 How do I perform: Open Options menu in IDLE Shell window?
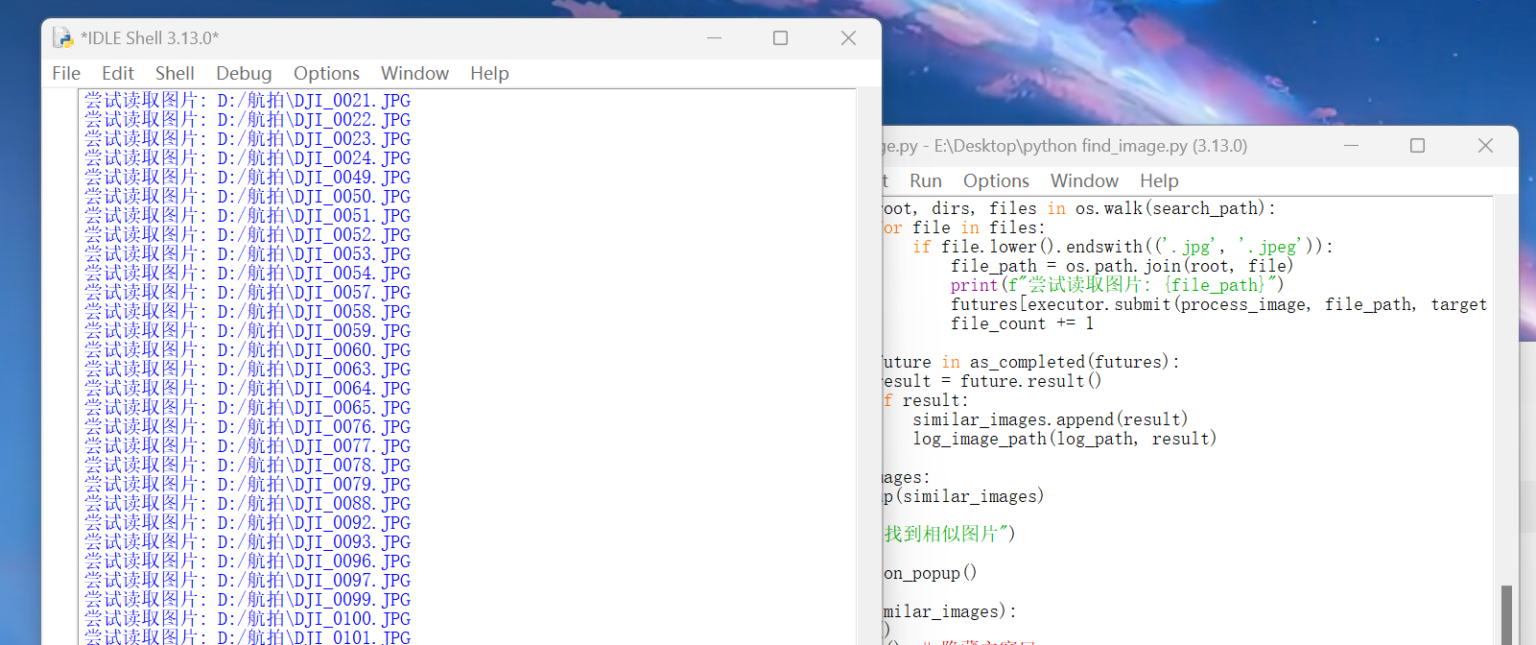pyautogui.click(x=326, y=73)
